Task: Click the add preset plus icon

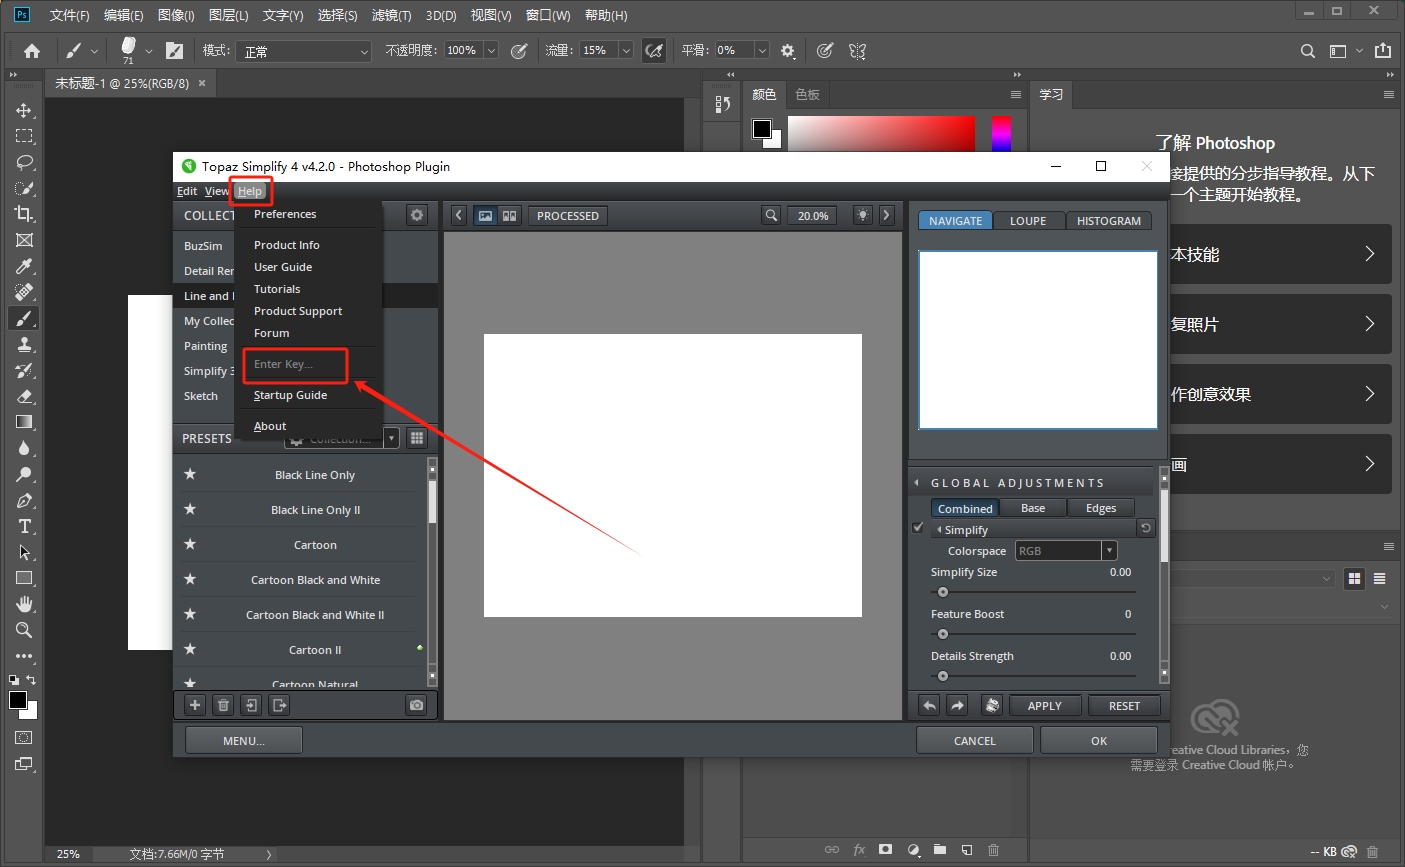Action: coord(195,705)
